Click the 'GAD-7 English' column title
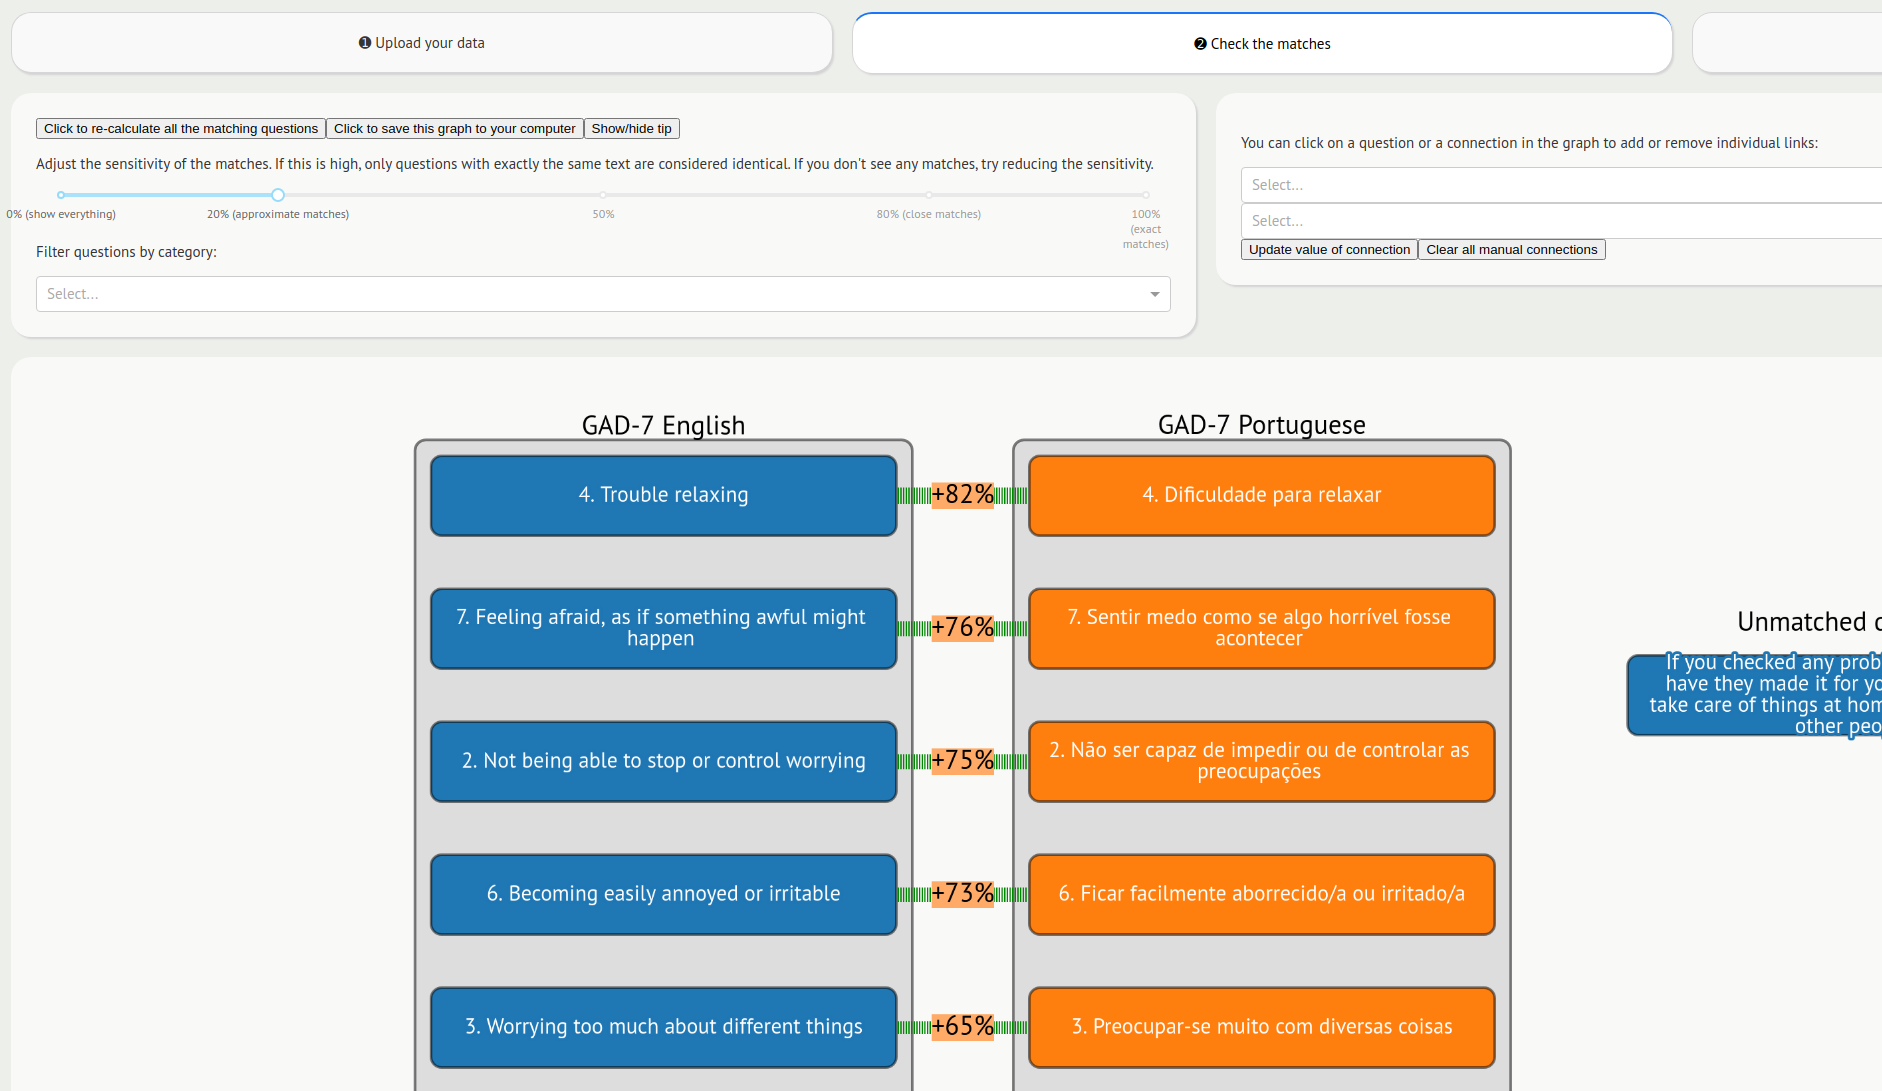 click(664, 425)
